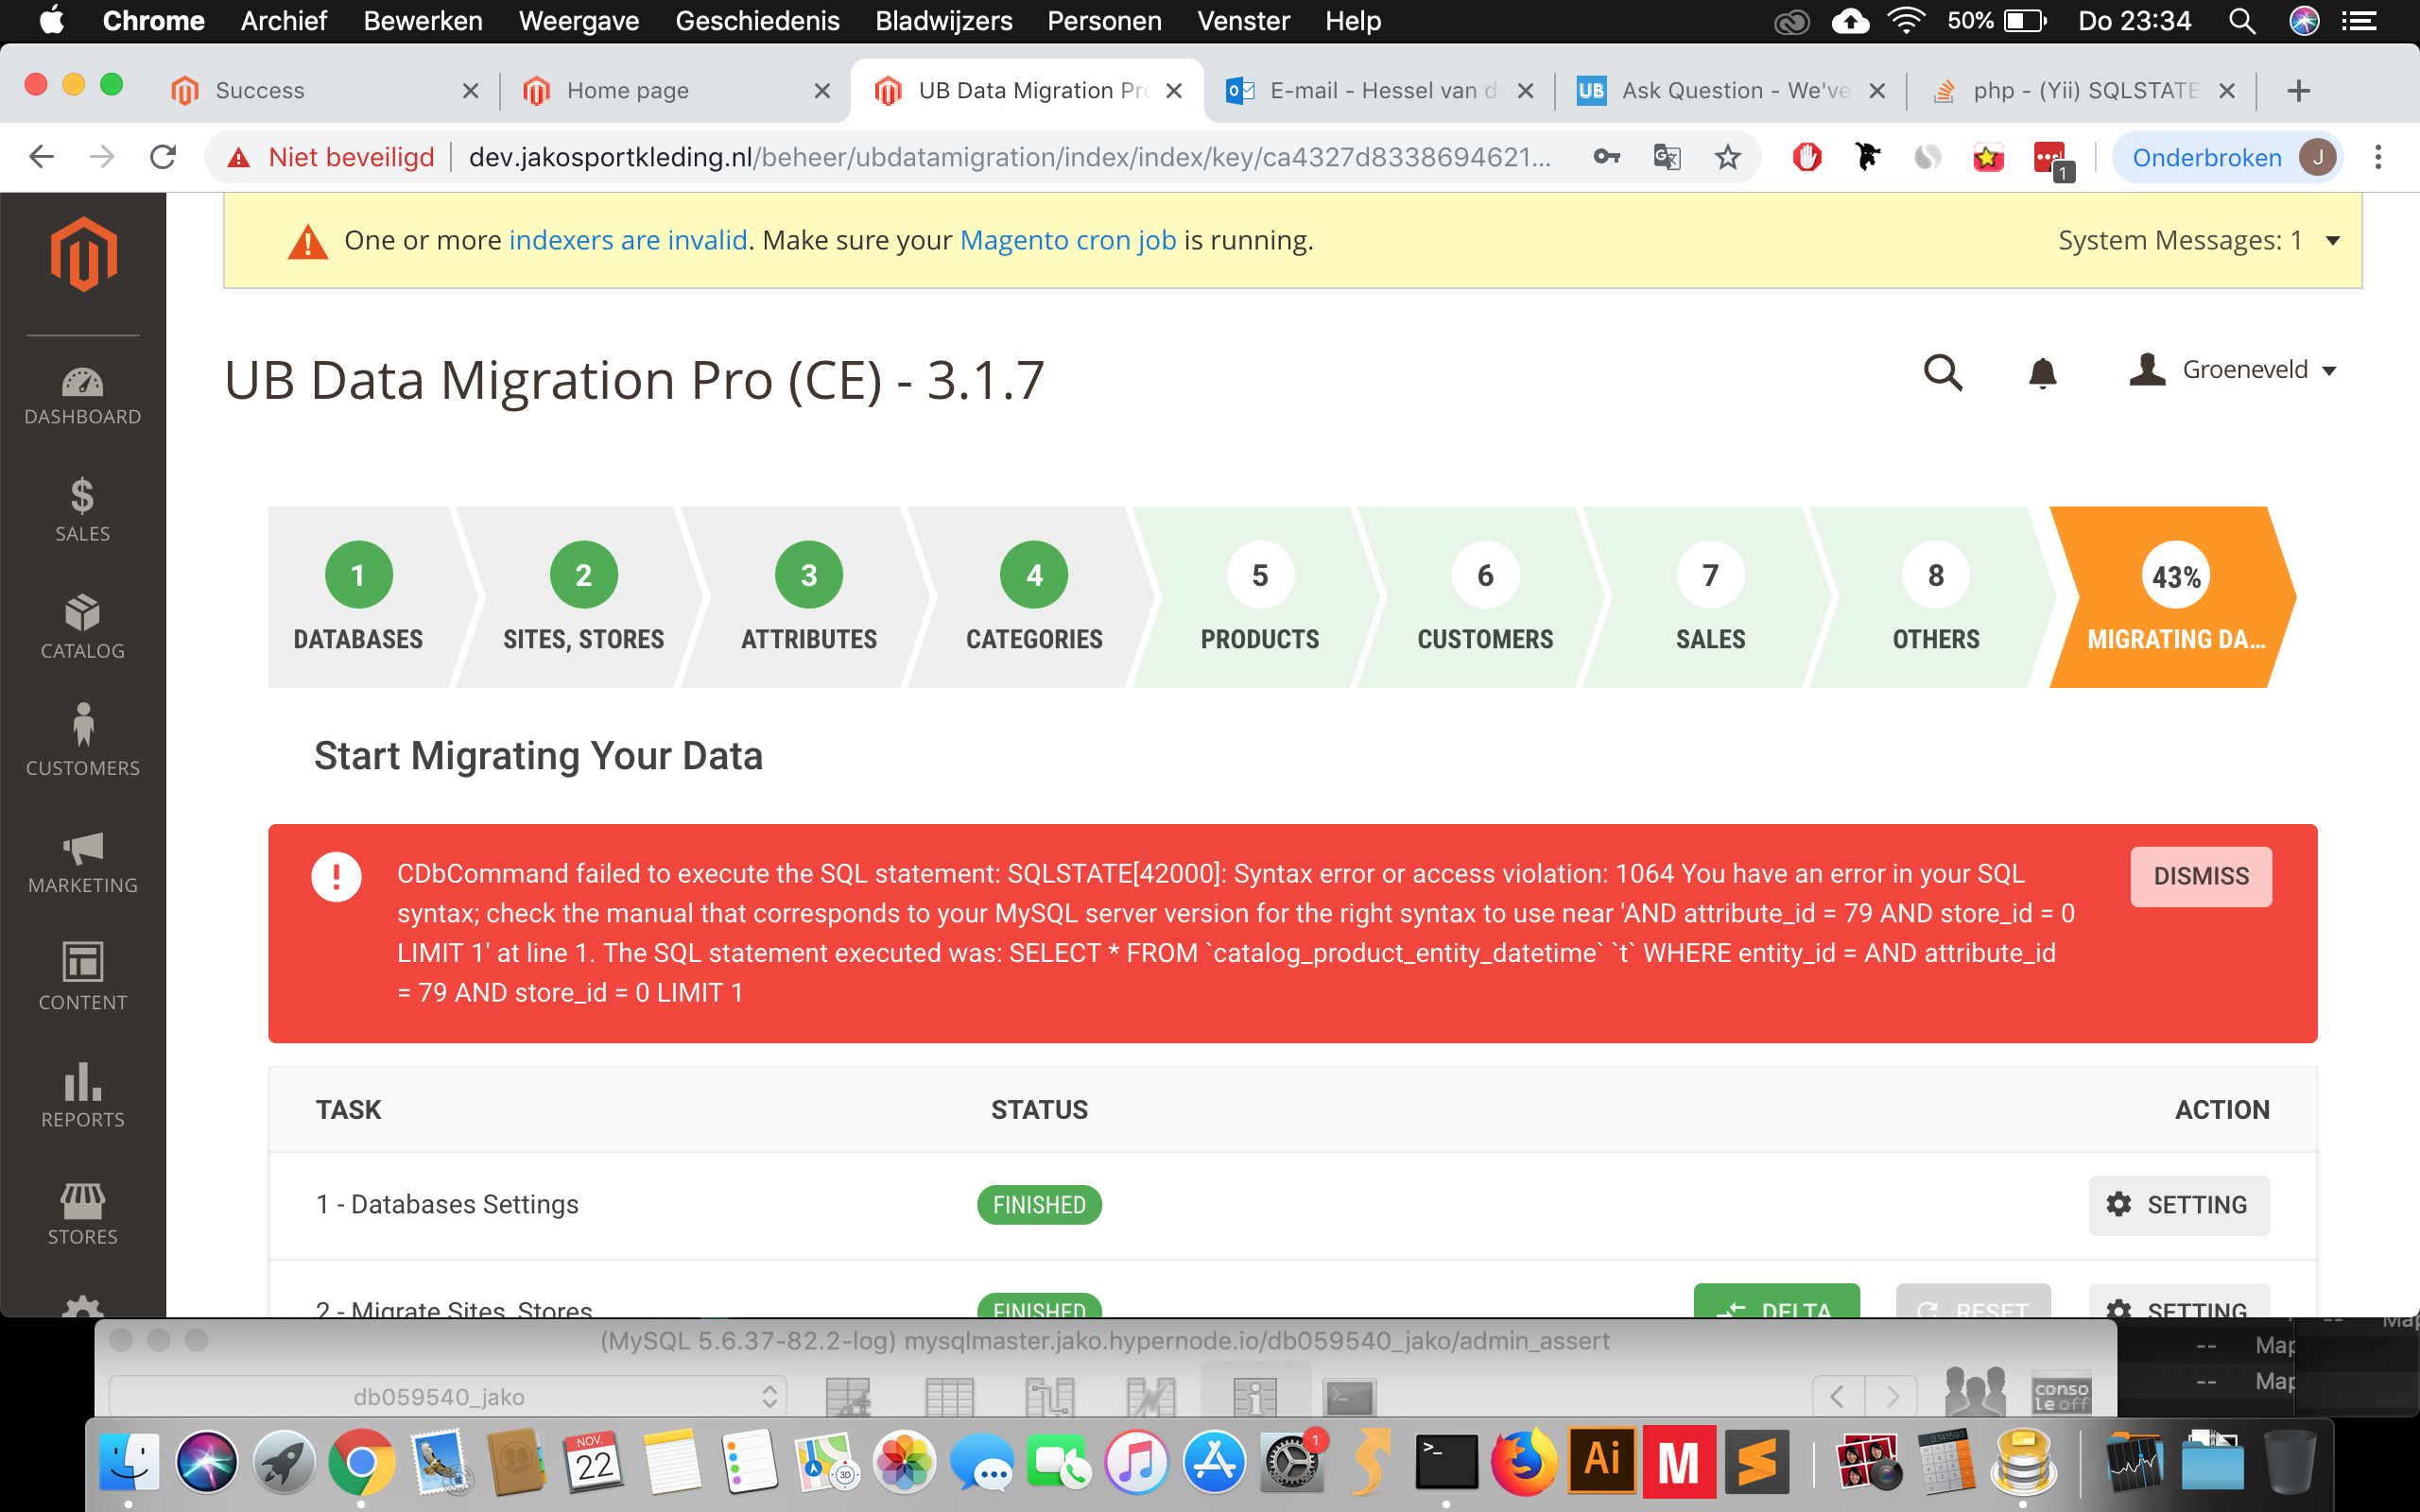Open Finder from the Dock
Screen dimensions: 2420x1512
129,1463
